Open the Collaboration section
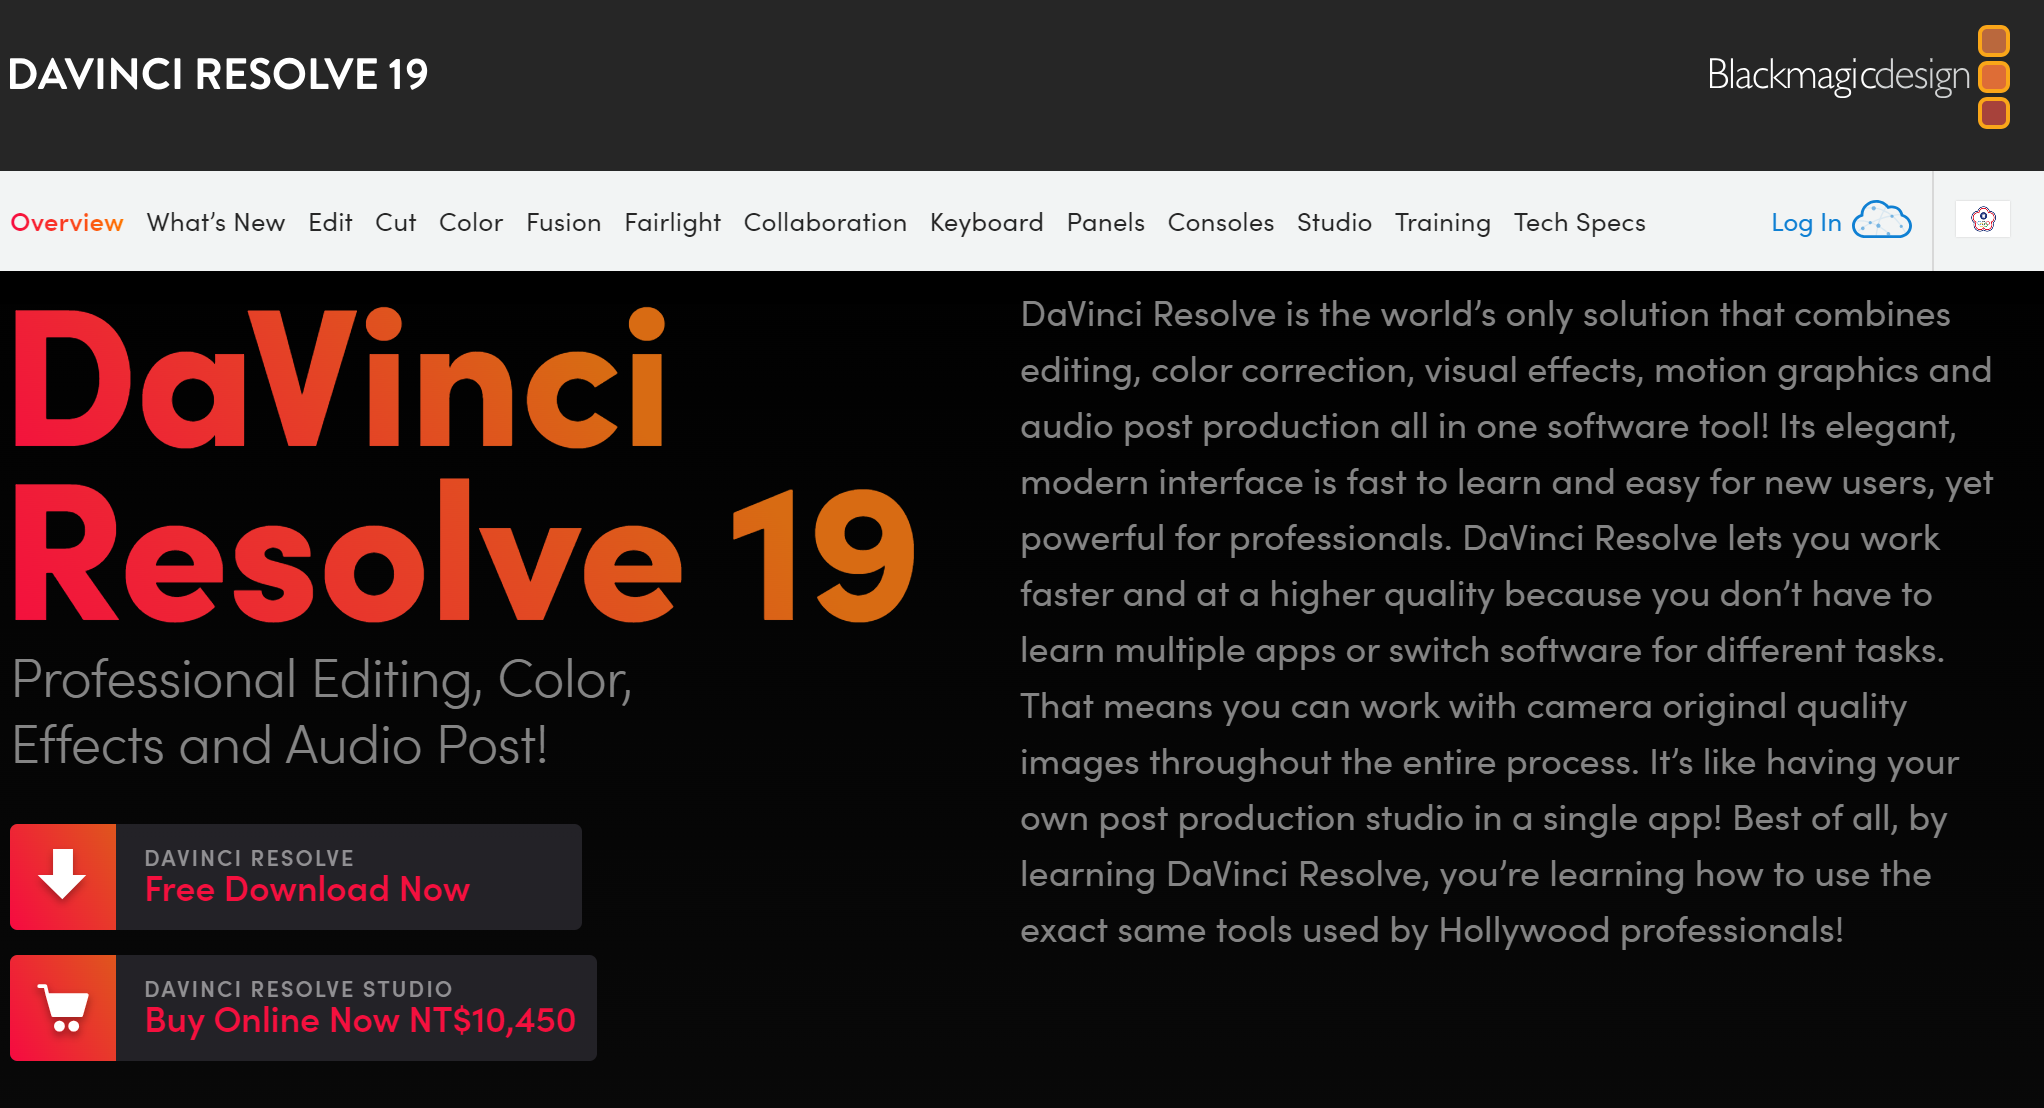Image resolution: width=2044 pixels, height=1108 pixels. click(825, 222)
